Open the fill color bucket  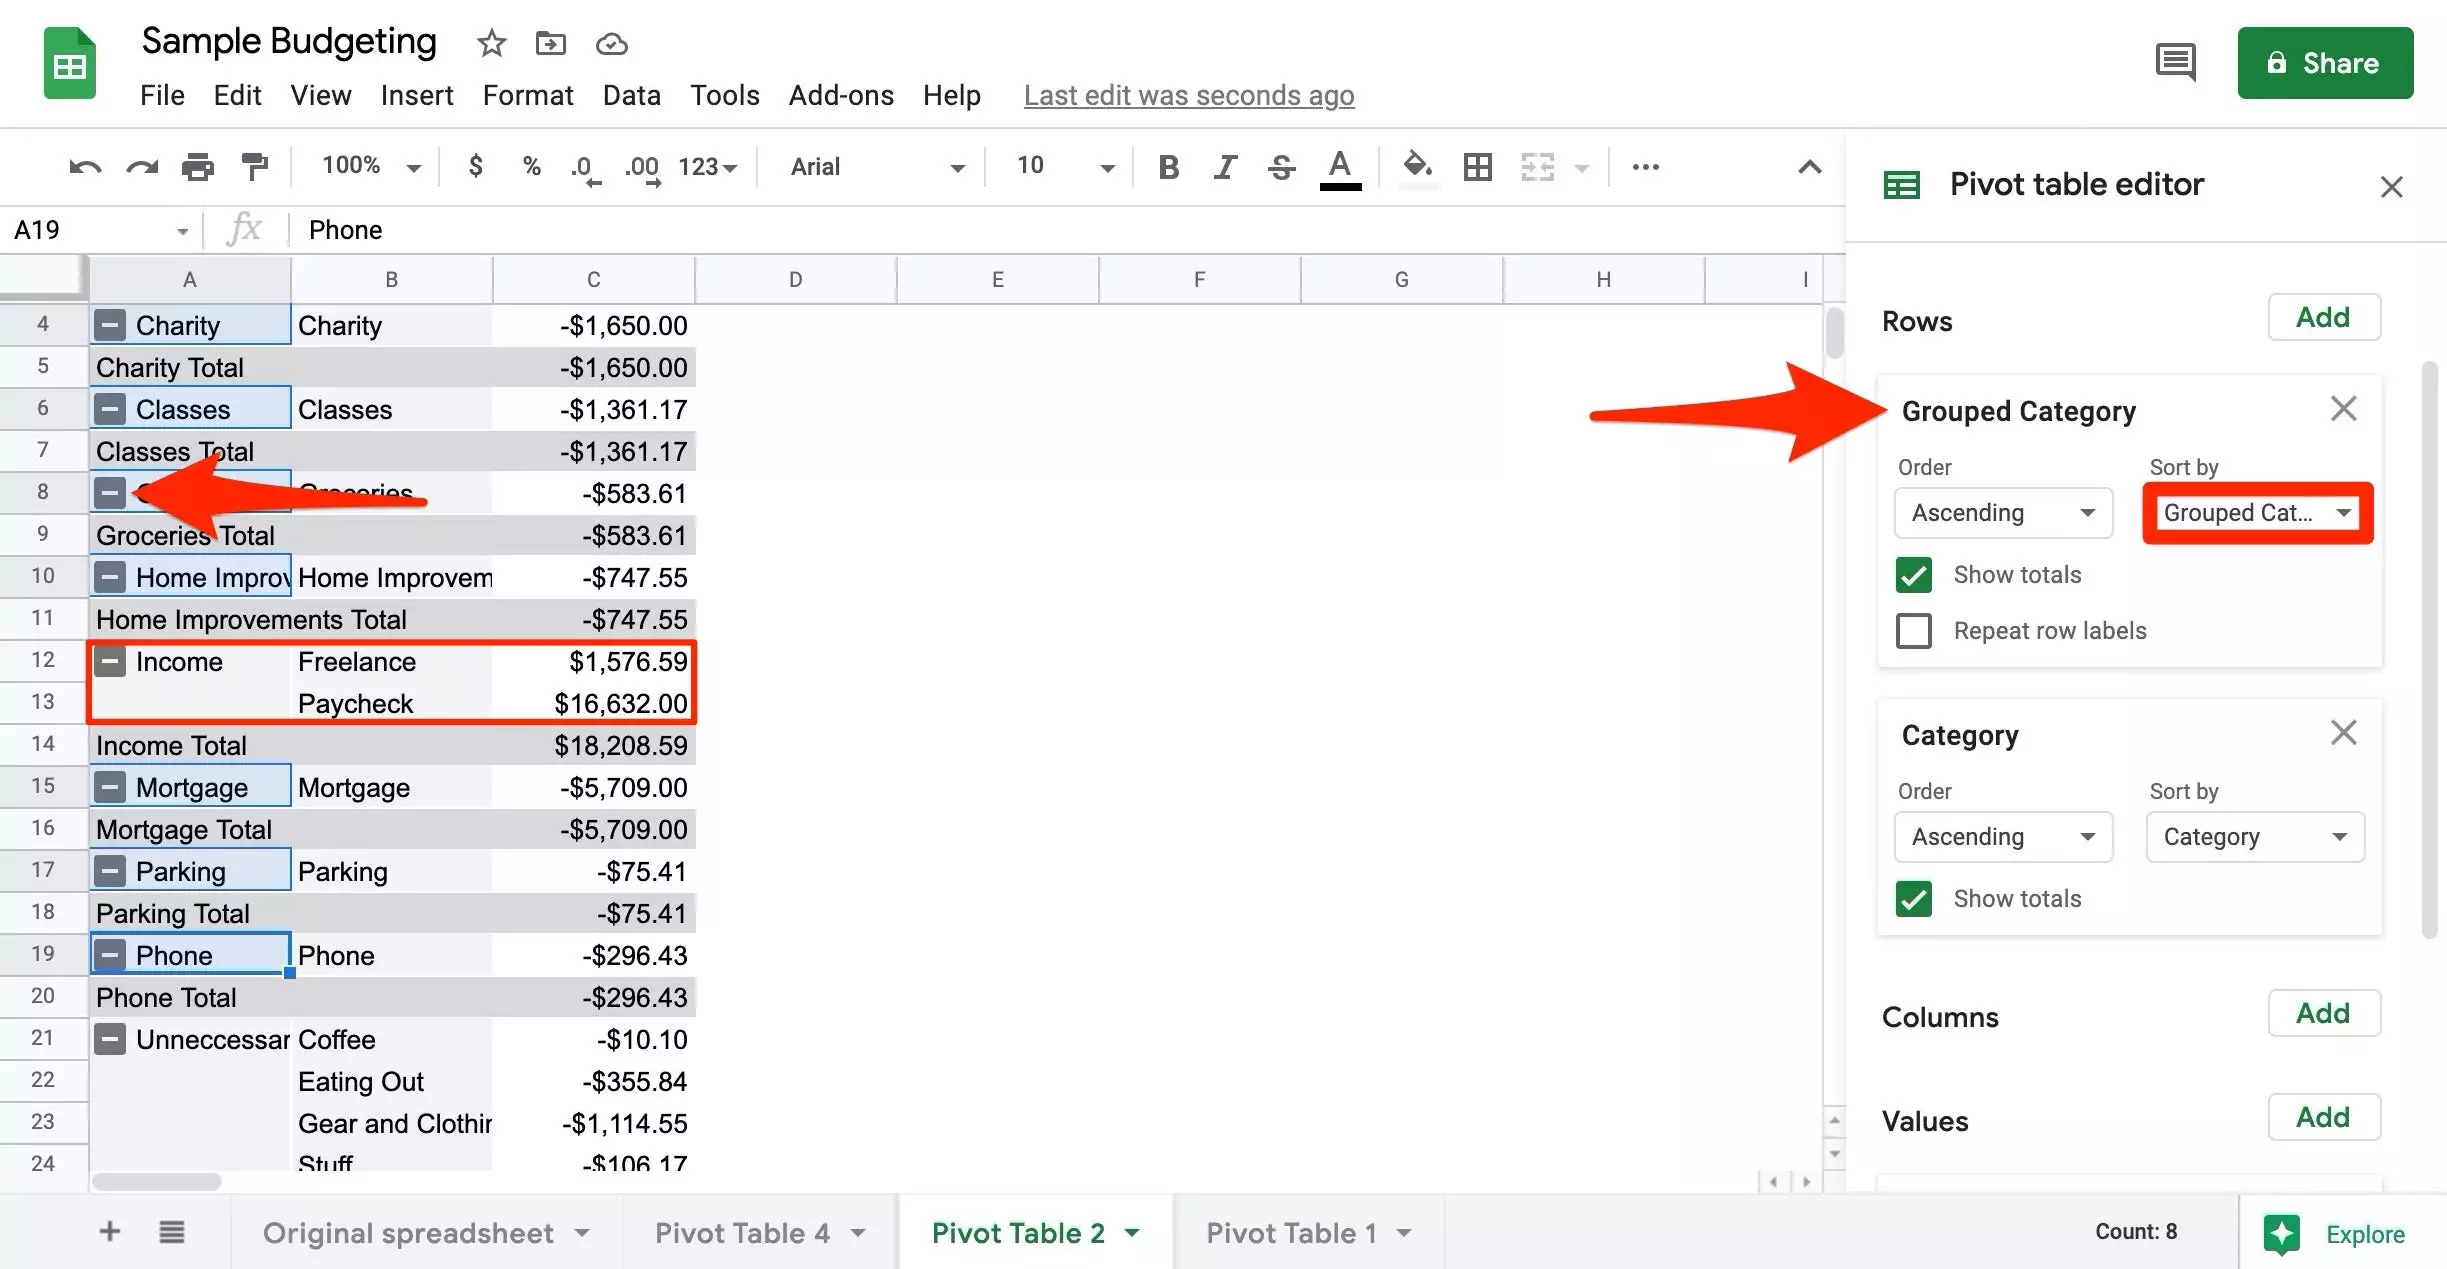tap(1416, 167)
